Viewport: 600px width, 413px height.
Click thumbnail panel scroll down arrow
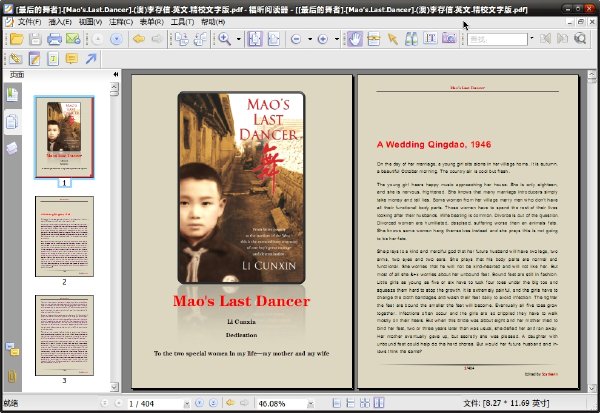click(x=114, y=387)
